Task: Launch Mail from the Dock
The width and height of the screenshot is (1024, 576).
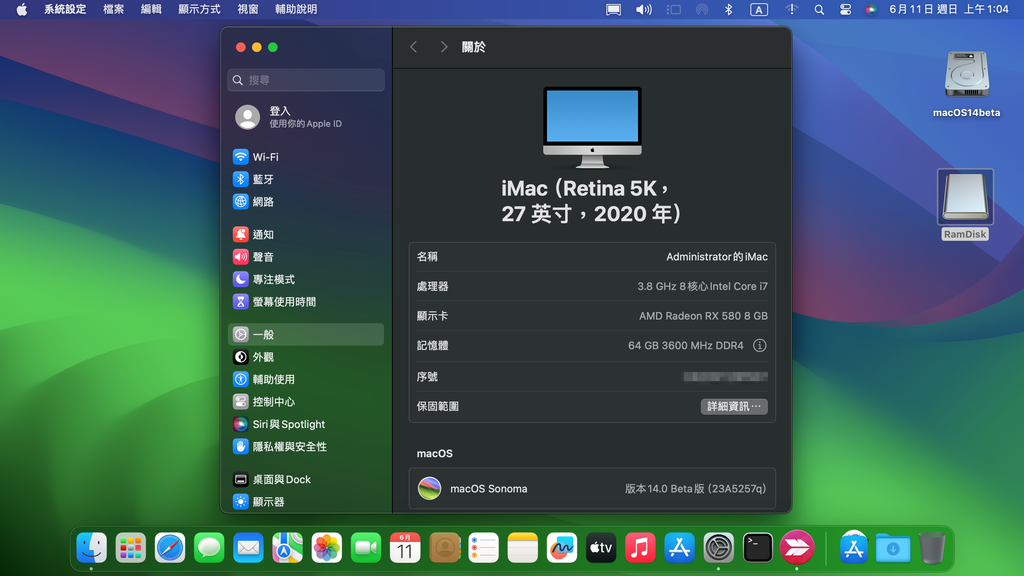Action: click(x=248, y=548)
